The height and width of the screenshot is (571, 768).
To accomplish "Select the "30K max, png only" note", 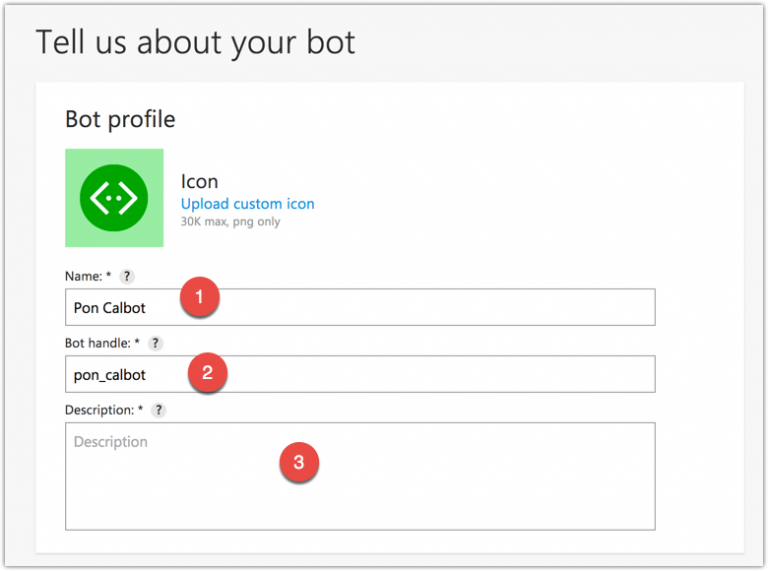I will coord(230,222).
